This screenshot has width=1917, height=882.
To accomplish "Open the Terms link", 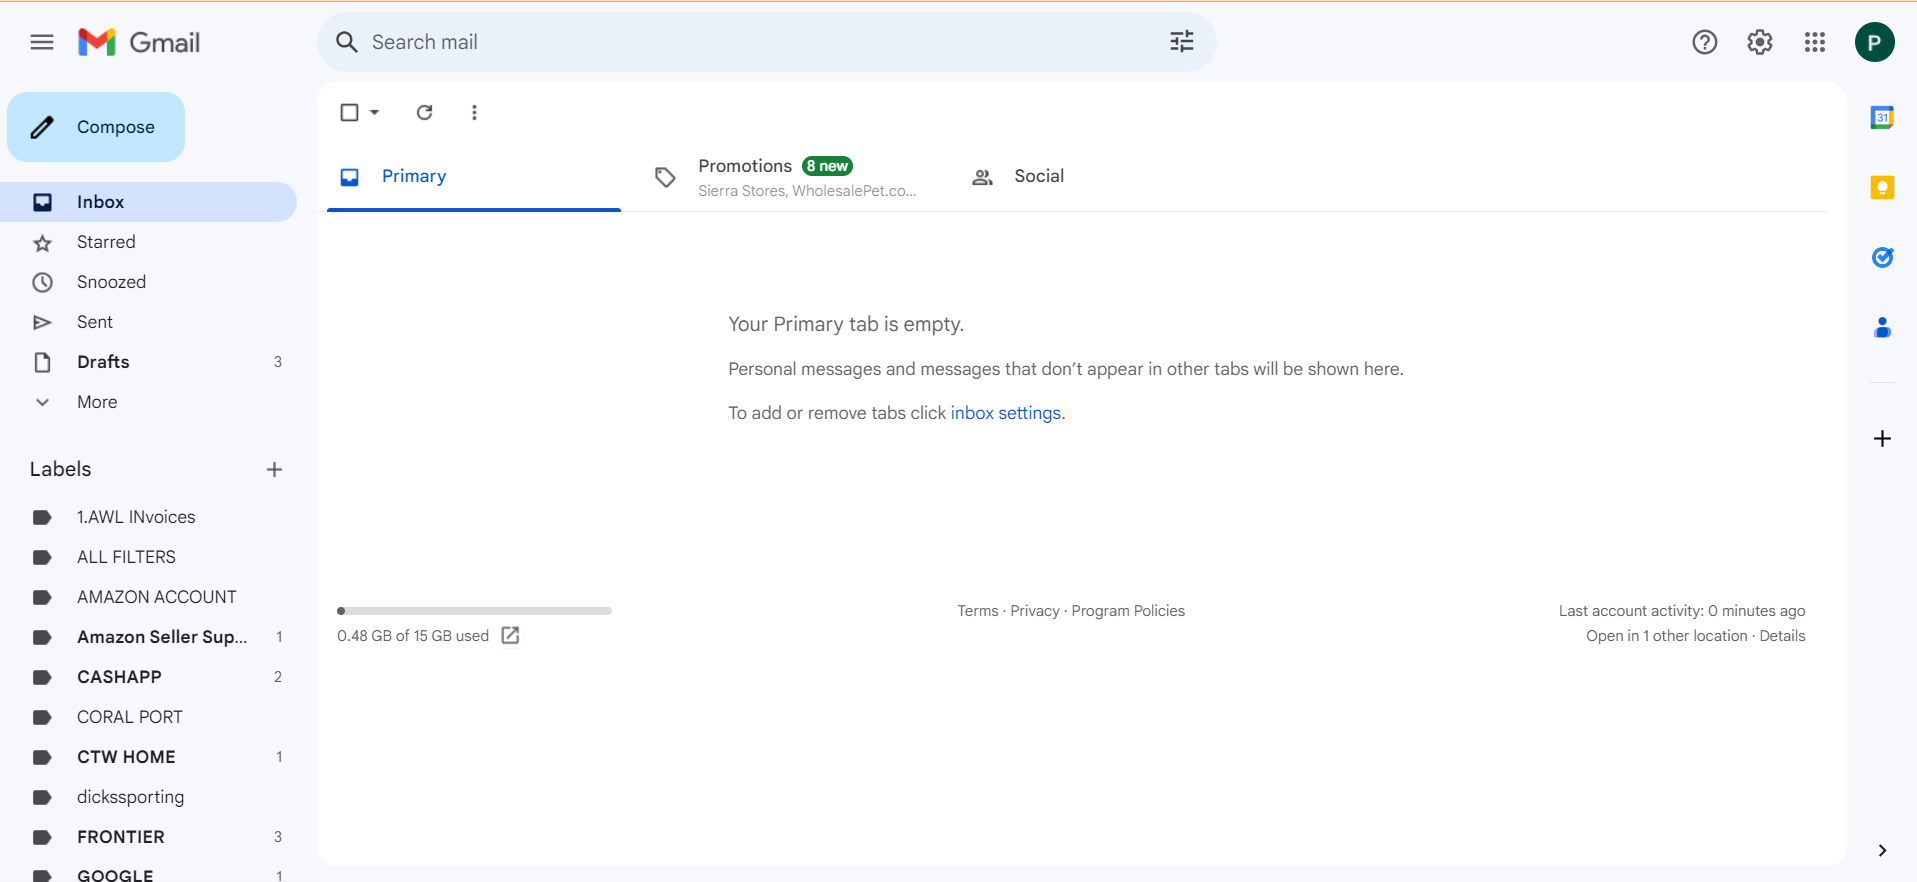I will (x=978, y=611).
